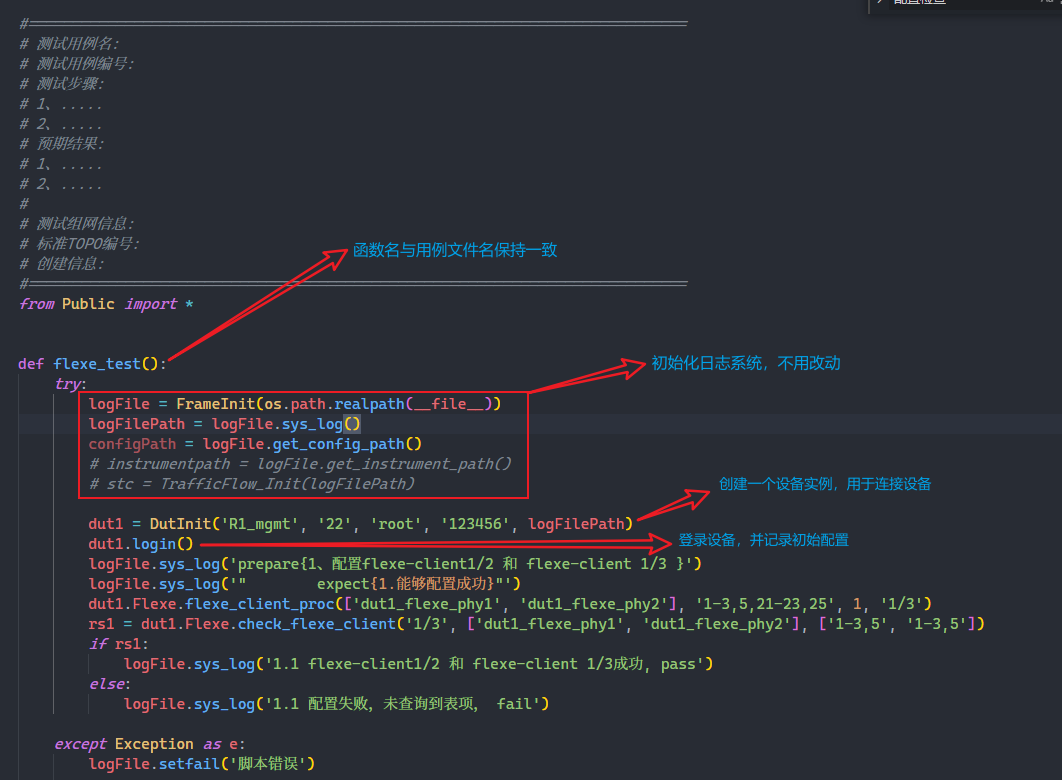Click the commented instrumentpath line
This screenshot has height=780, width=1062.
[300, 464]
